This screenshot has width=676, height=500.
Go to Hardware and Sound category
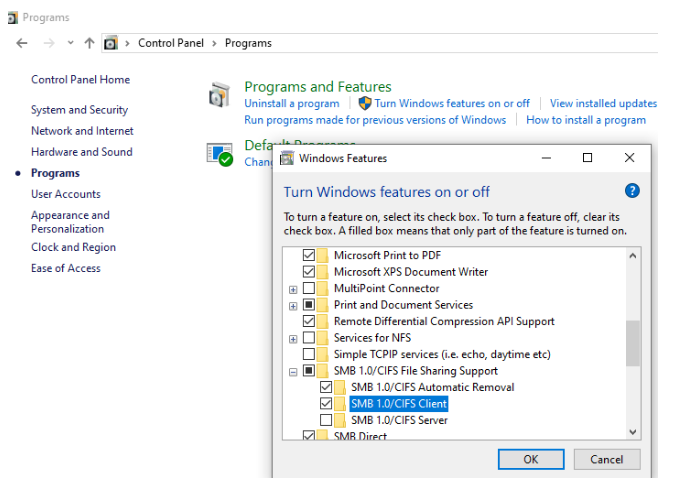tap(82, 152)
